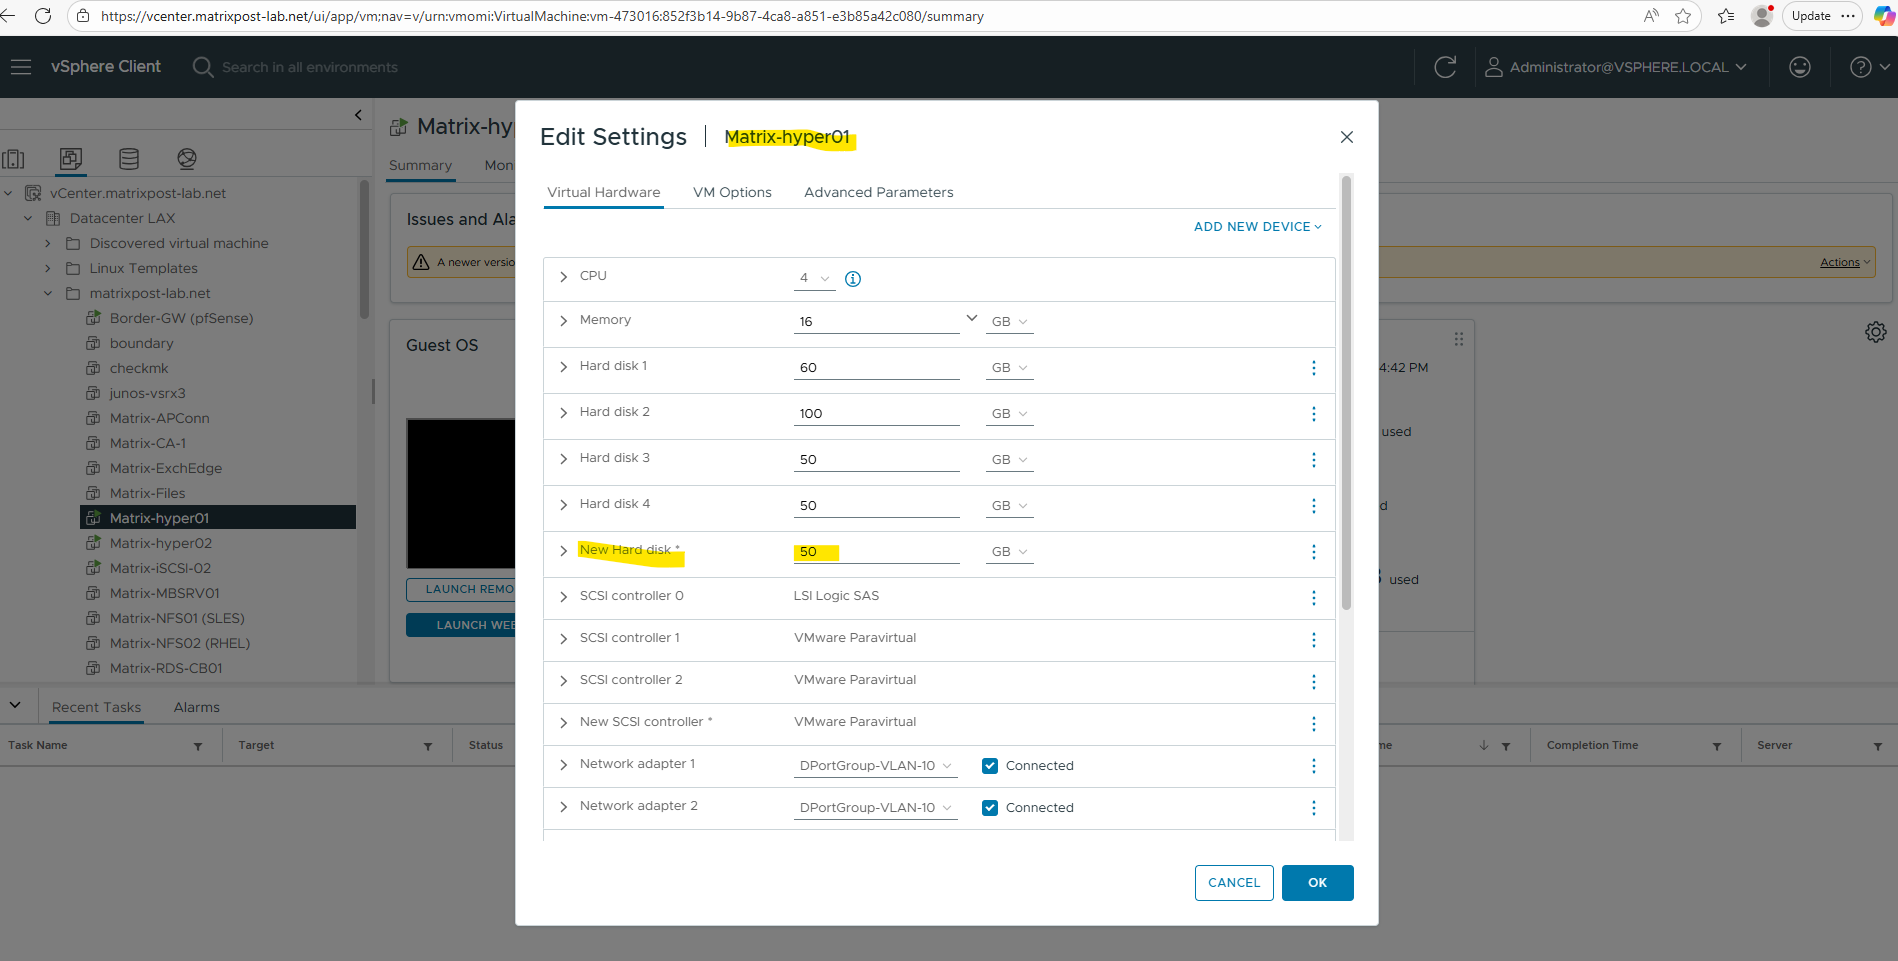Expand the Memory settings row
The image size is (1898, 961).
pyautogui.click(x=564, y=321)
